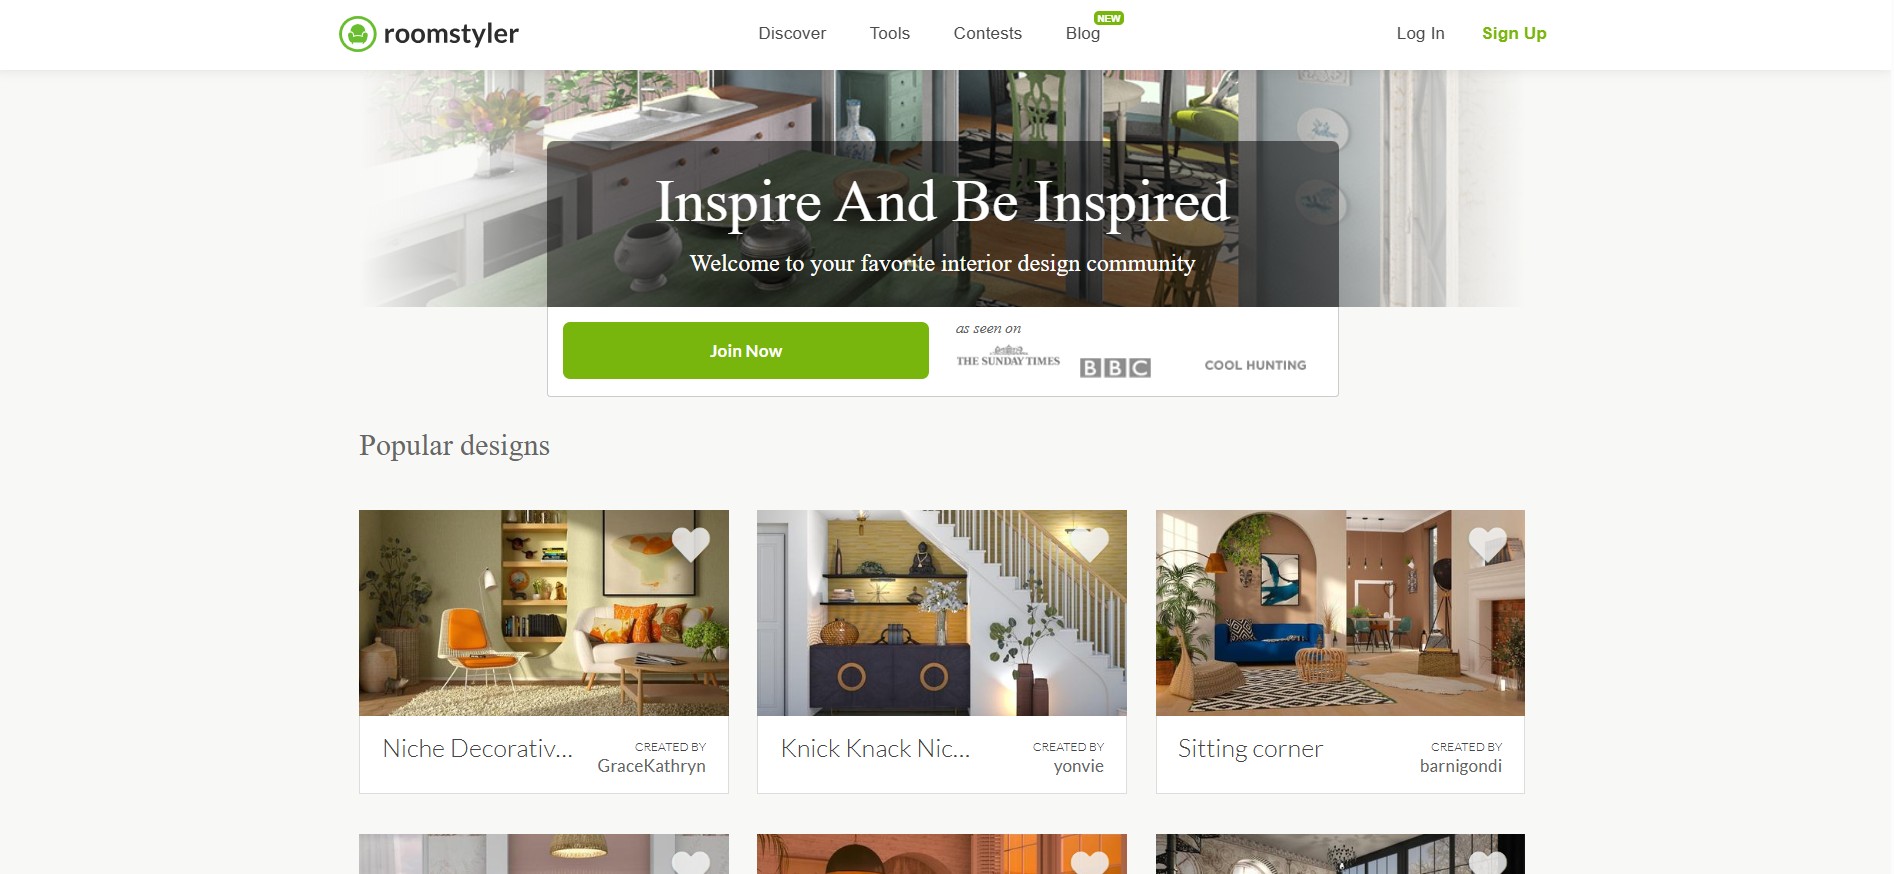
Task: Heart the Sitting corner design
Action: pyautogui.click(x=1487, y=544)
